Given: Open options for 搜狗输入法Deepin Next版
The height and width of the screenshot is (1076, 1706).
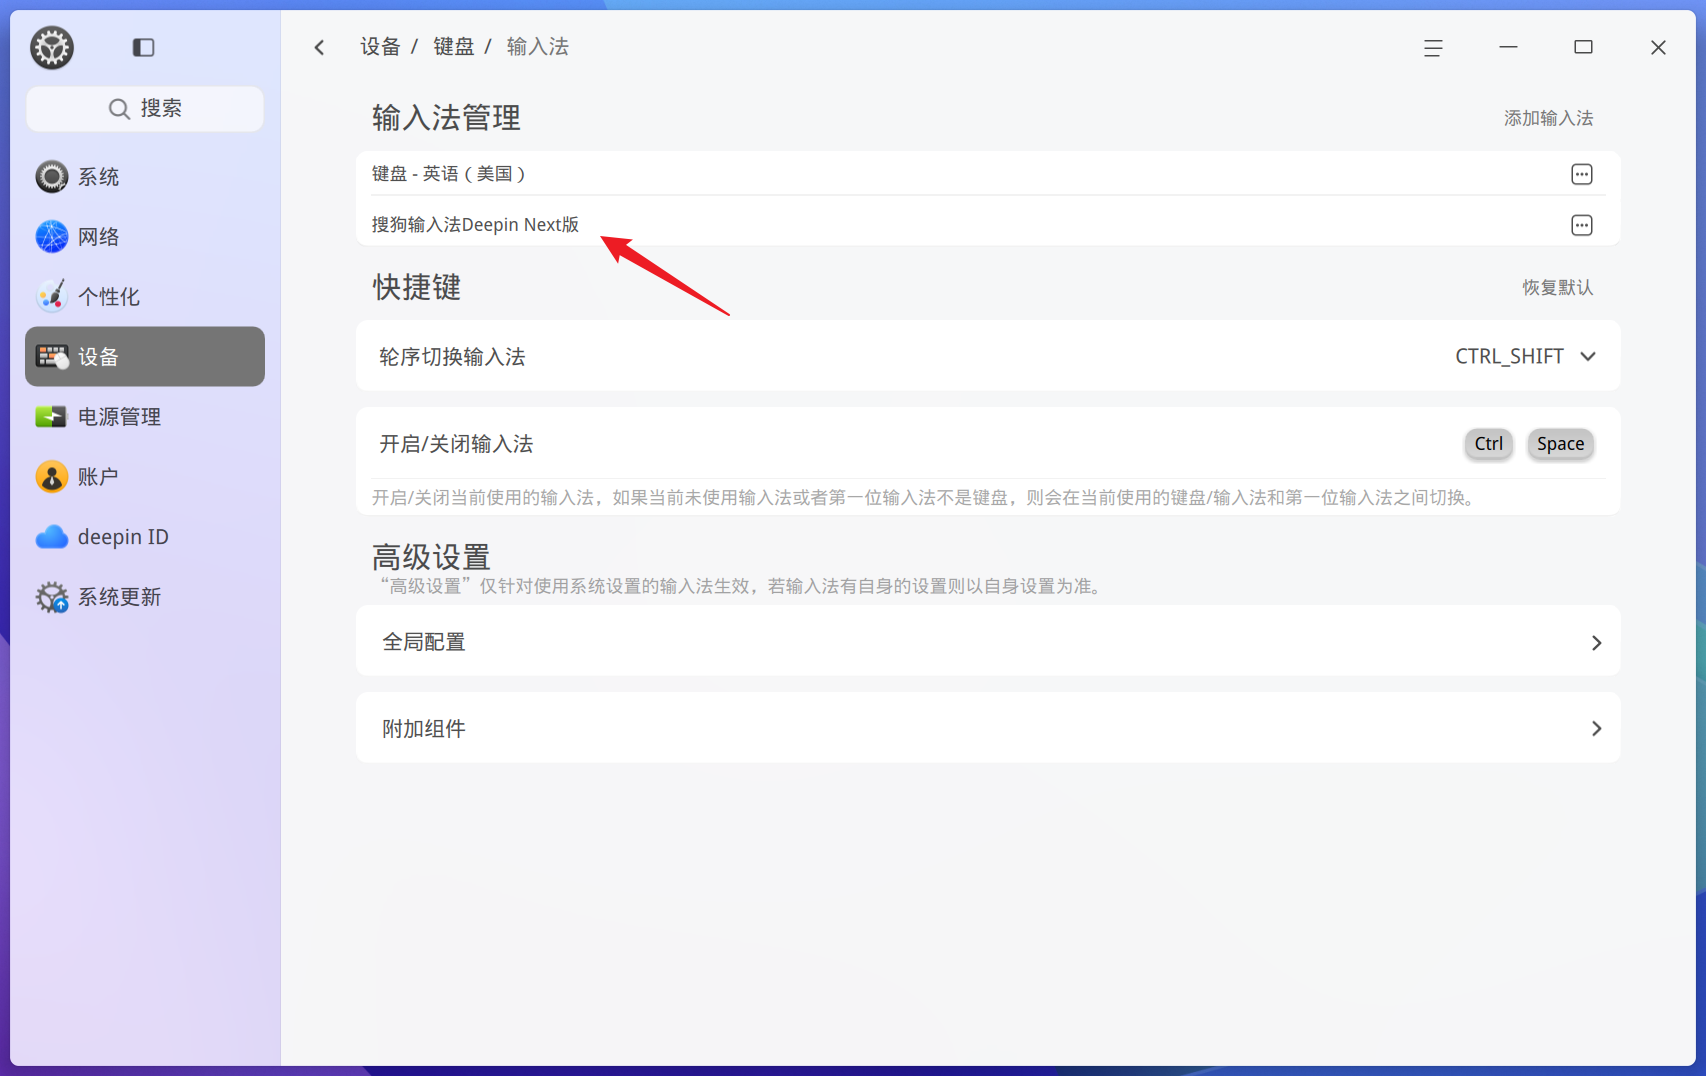Looking at the screenshot, I should click(x=1581, y=225).
